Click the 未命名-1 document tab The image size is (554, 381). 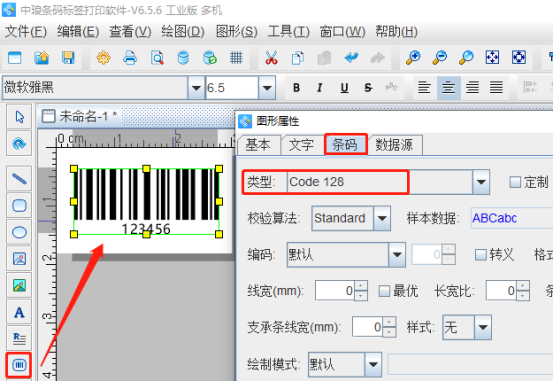coord(80,116)
